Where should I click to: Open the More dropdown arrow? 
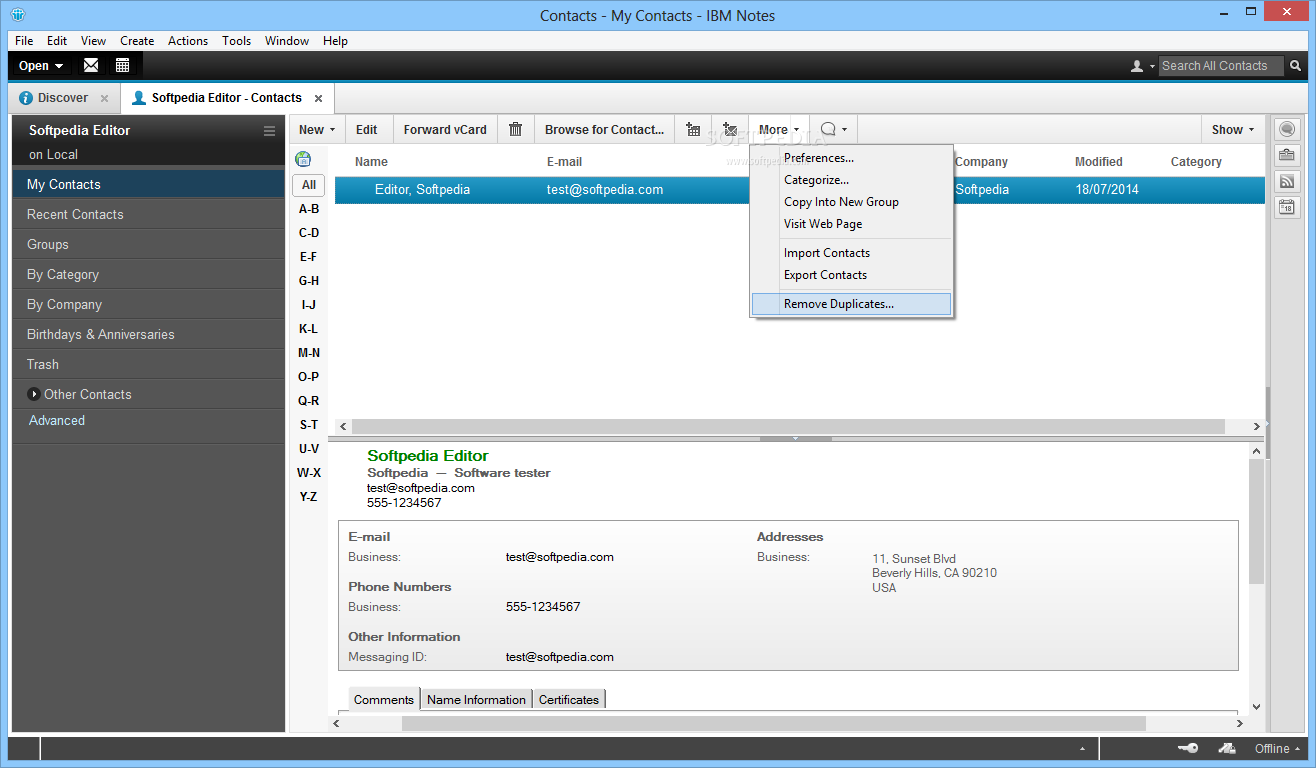click(796, 130)
